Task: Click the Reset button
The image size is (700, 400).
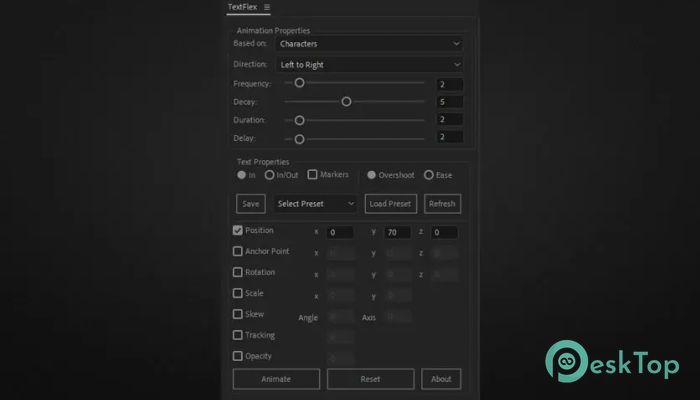Action: click(371, 379)
